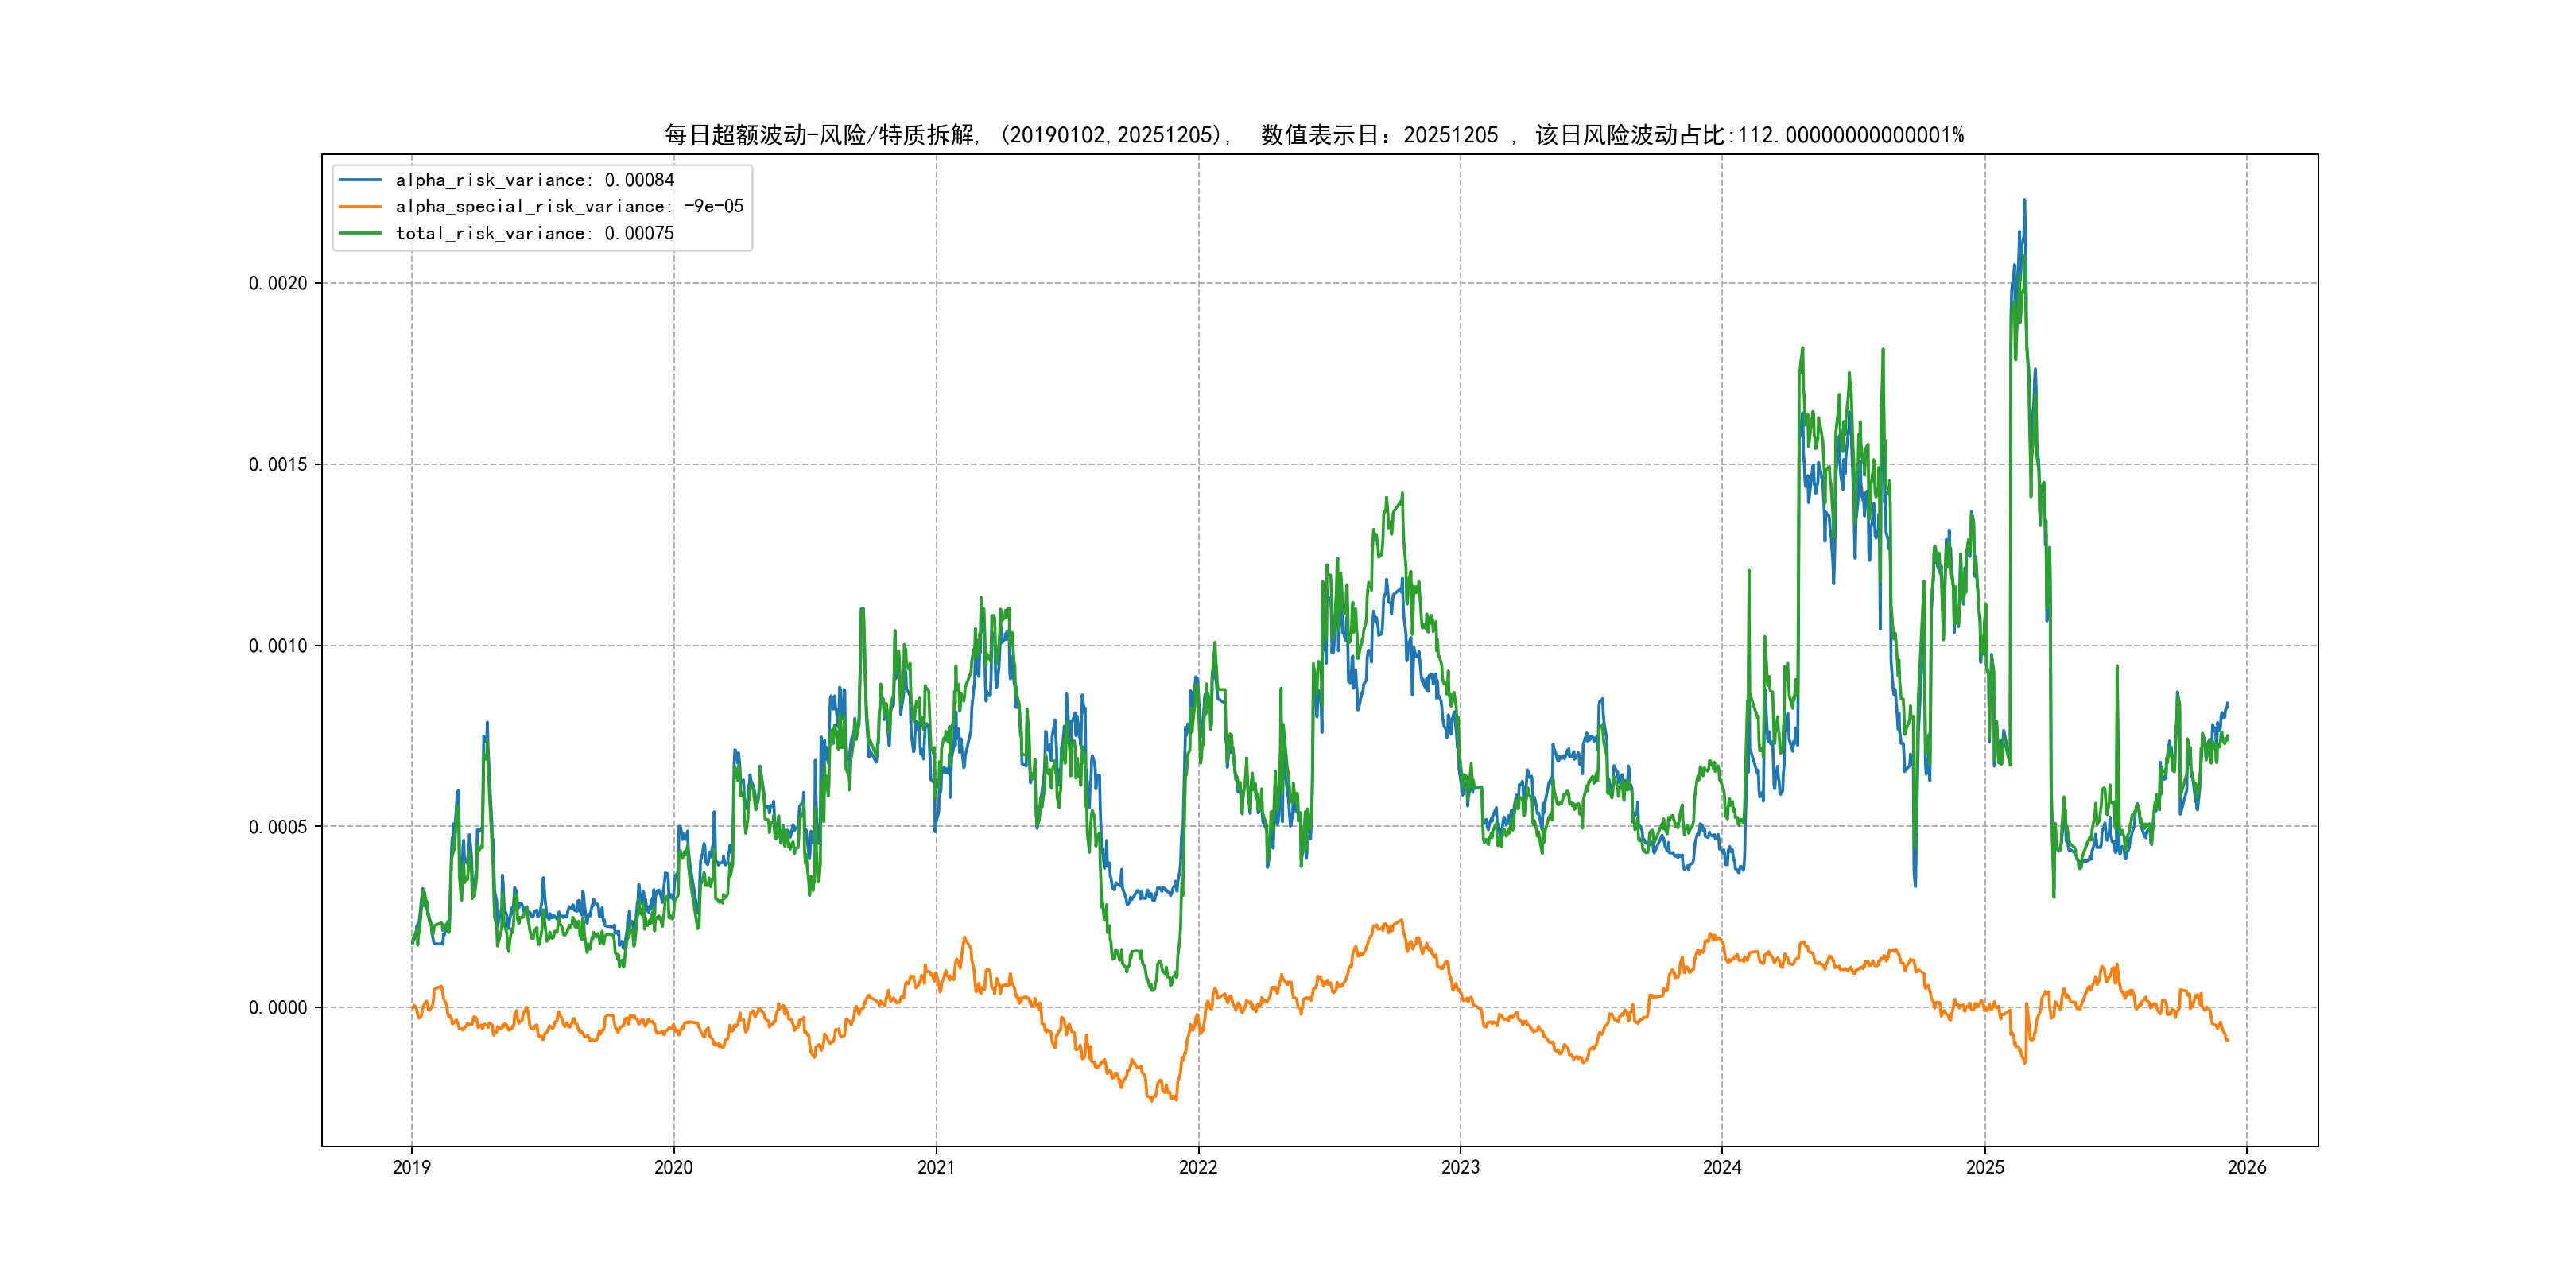This screenshot has height=1288, width=2576.
Task: Click the 0.0020 y-axis tick label
Action: coord(278,283)
